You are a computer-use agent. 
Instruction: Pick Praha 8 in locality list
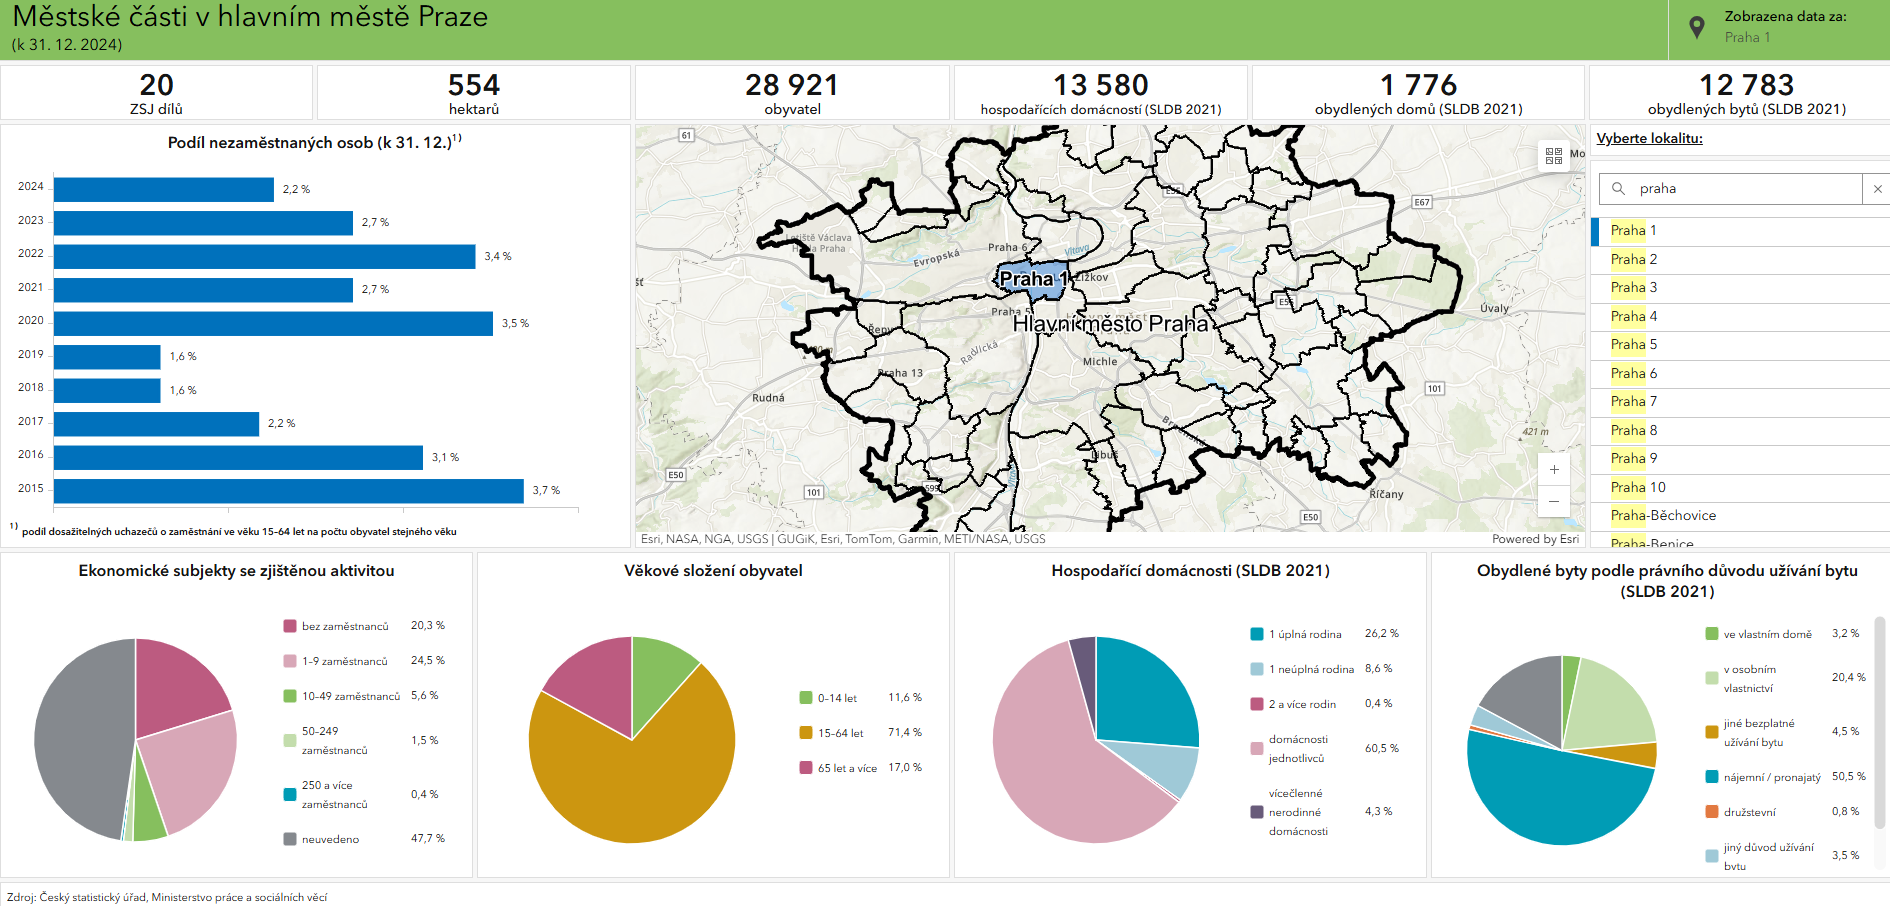click(x=1634, y=430)
